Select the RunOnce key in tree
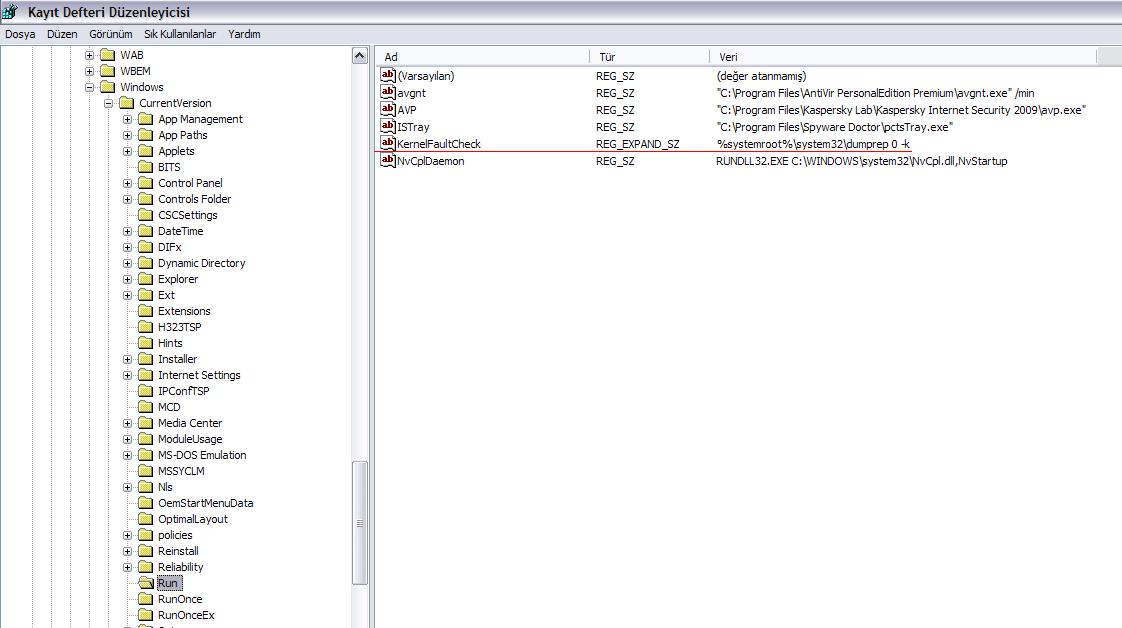Screen dimensions: 1122x628 [180, 599]
